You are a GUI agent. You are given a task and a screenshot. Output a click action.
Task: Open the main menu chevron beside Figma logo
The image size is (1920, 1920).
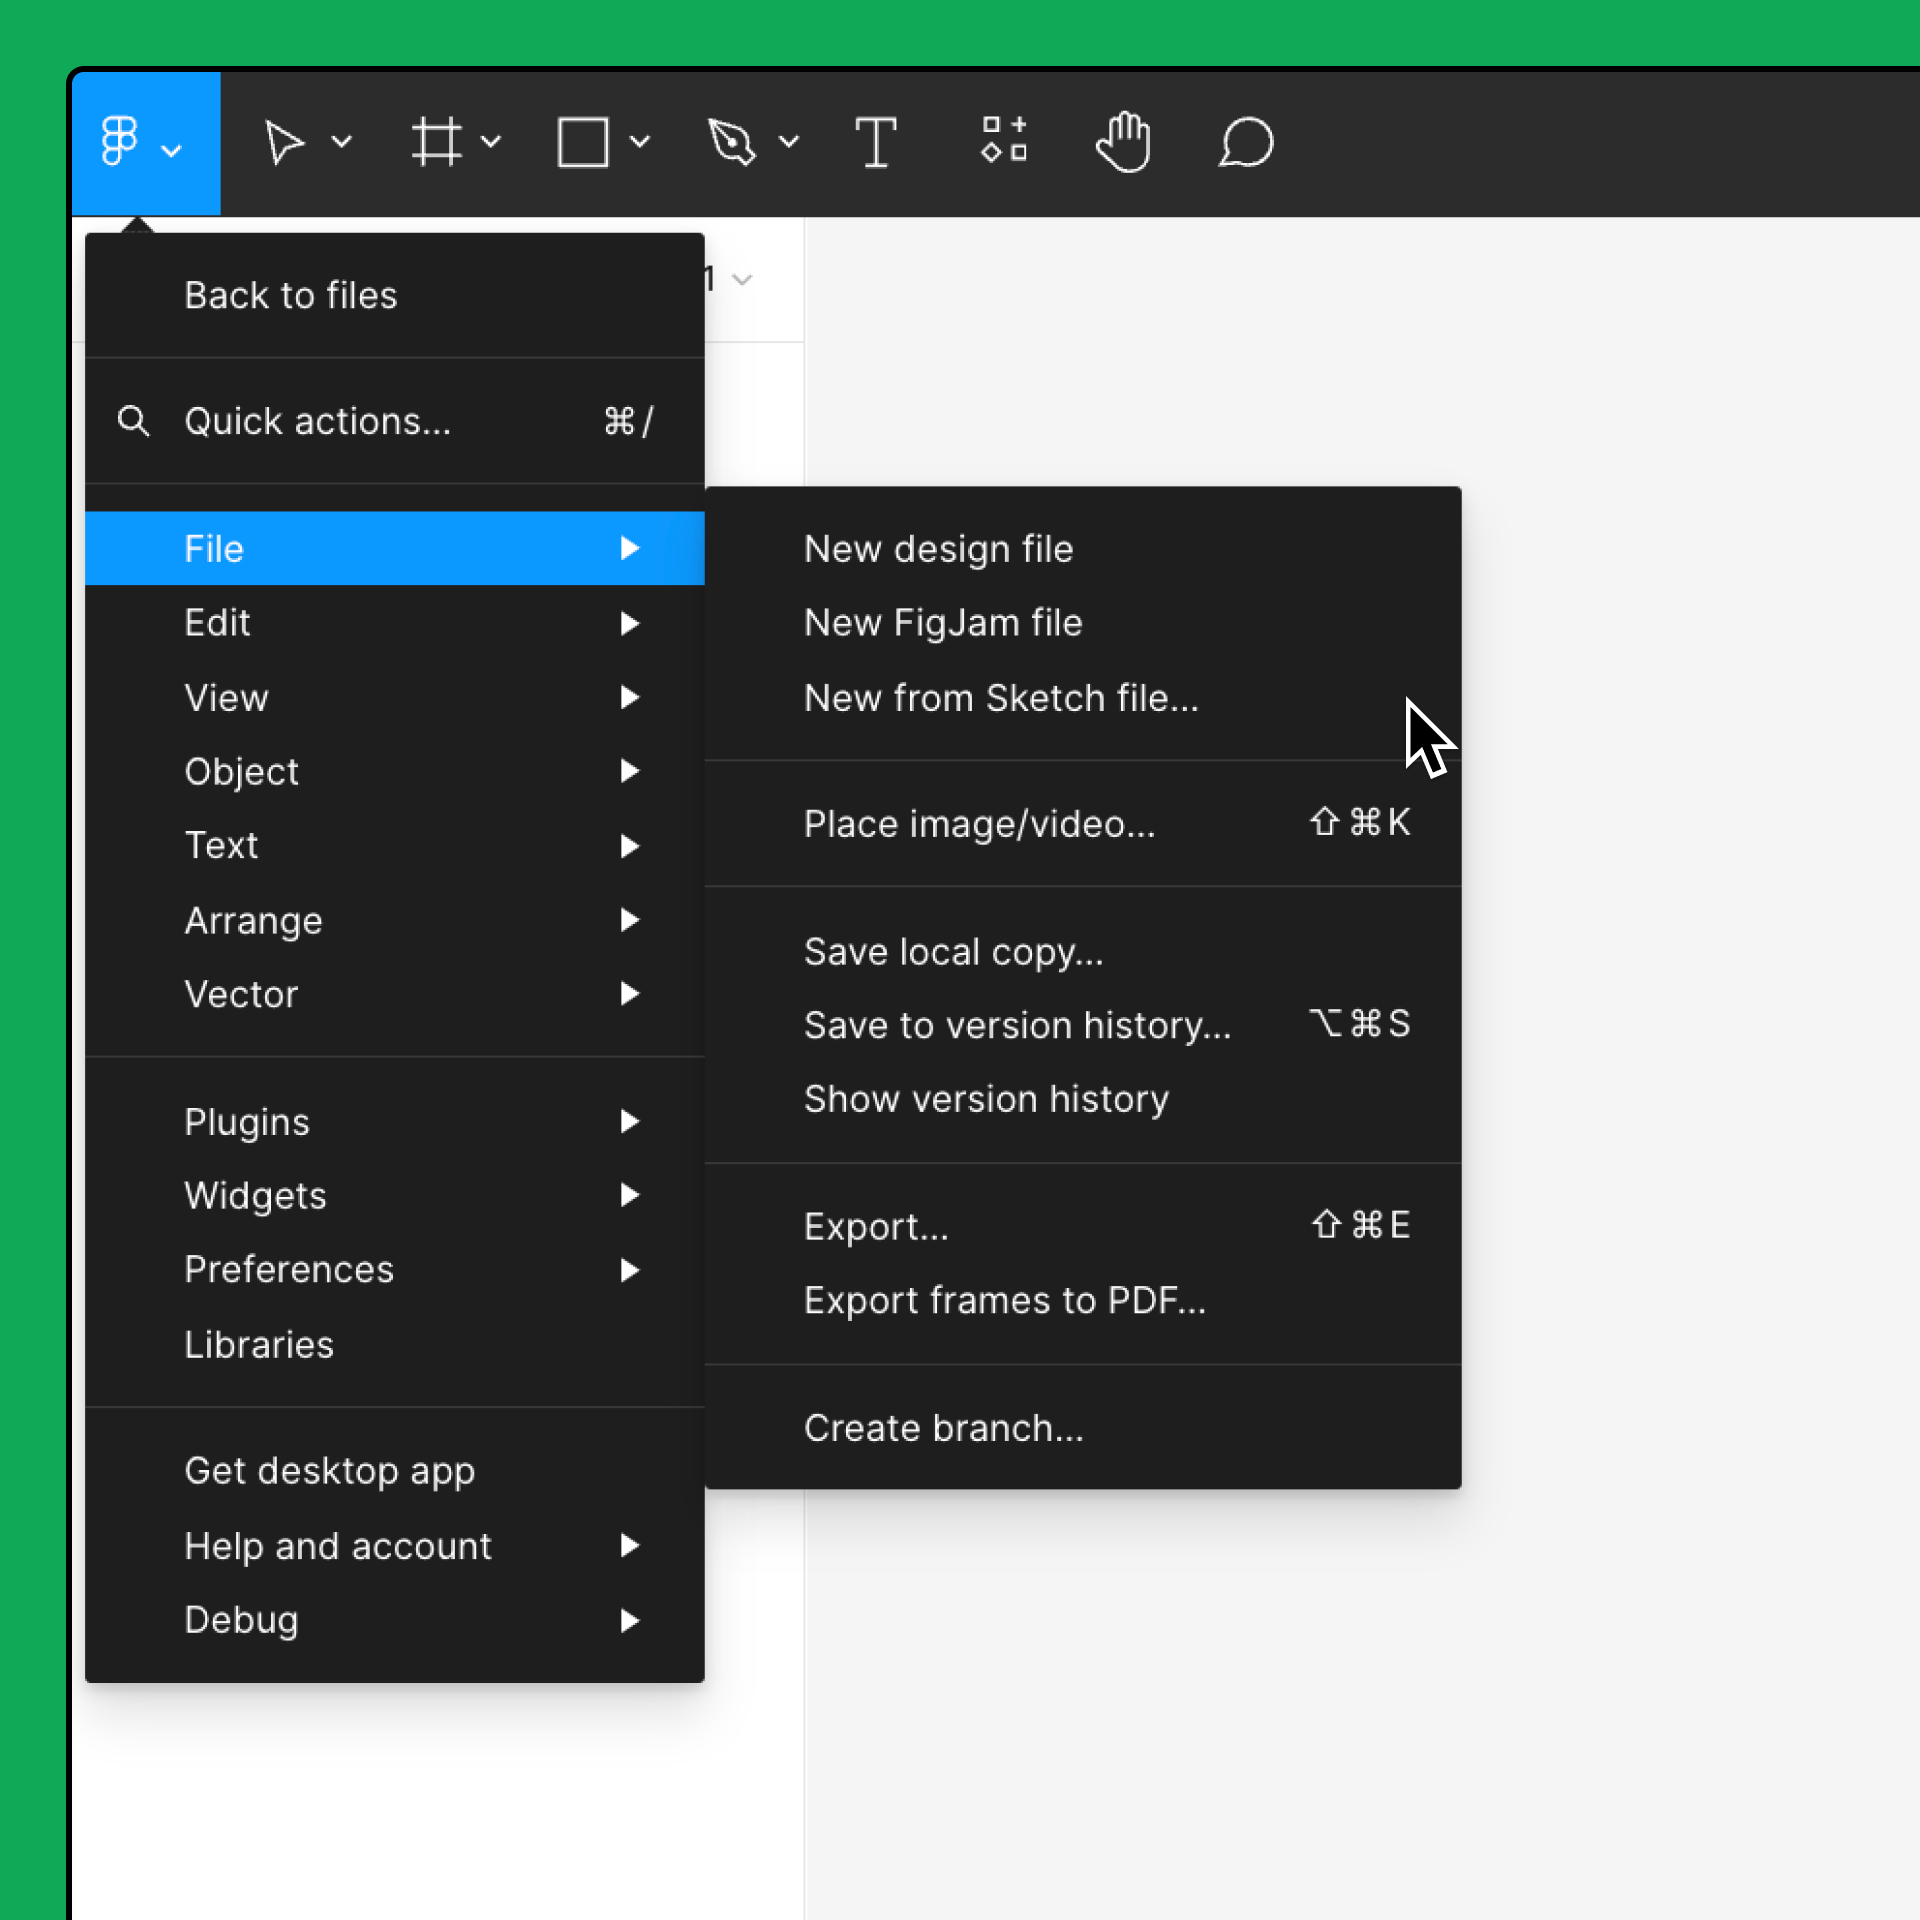coord(172,151)
